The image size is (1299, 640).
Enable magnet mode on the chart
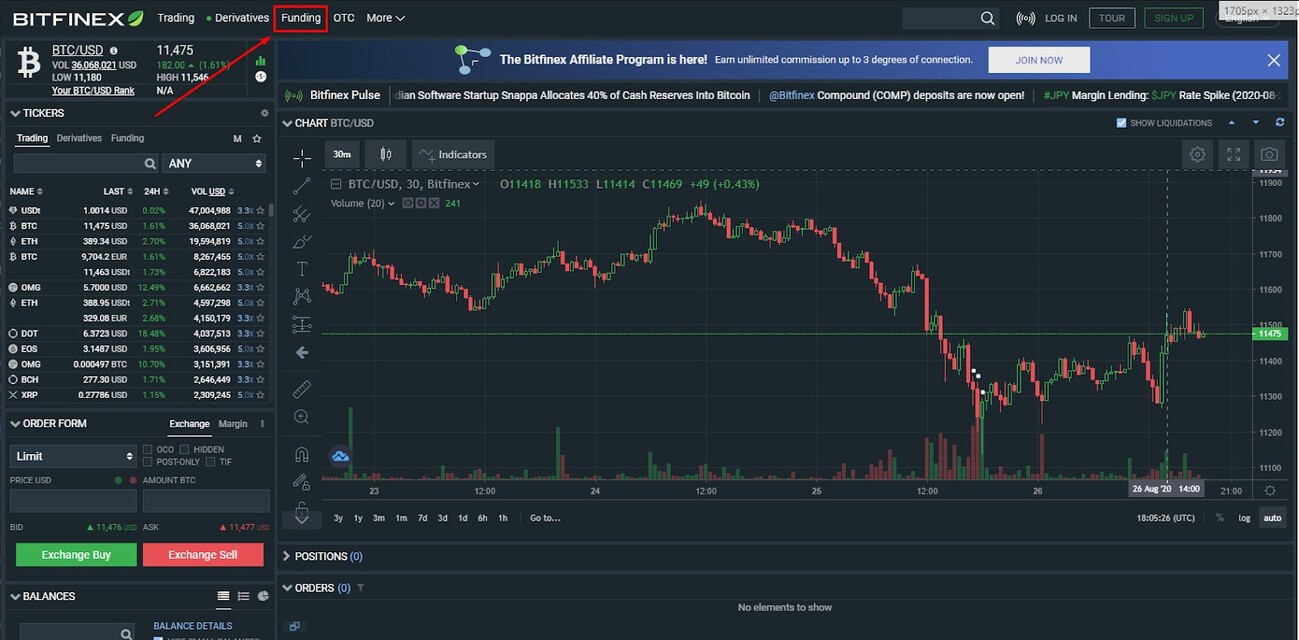point(301,453)
